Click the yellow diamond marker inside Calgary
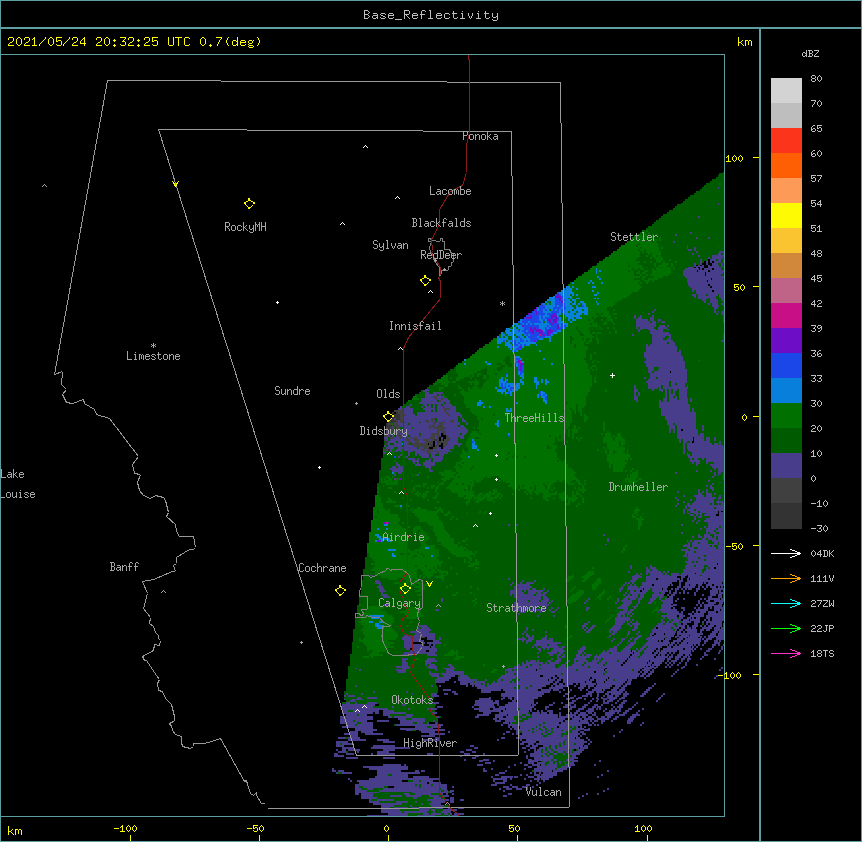The width and height of the screenshot is (862, 842). [x=405, y=589]
